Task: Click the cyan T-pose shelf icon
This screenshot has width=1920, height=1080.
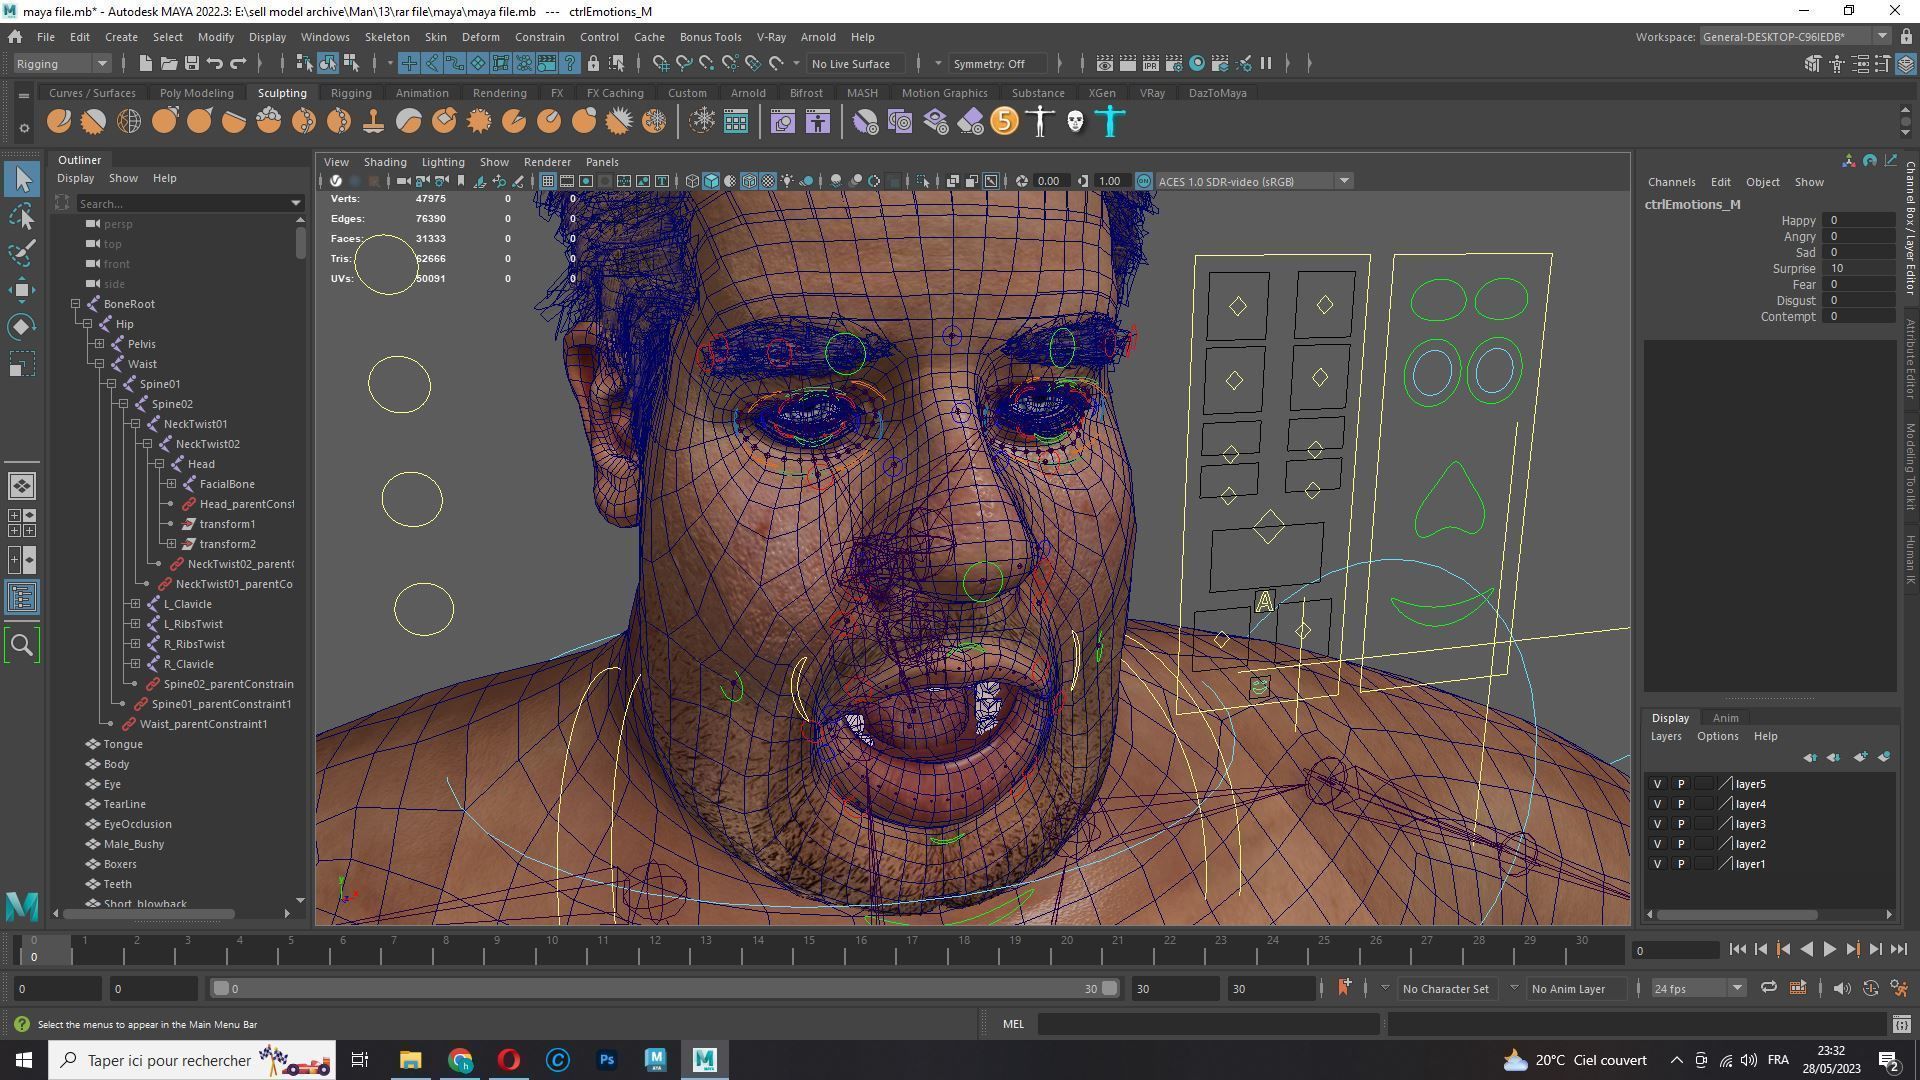Action: (x=1110, y=122)
